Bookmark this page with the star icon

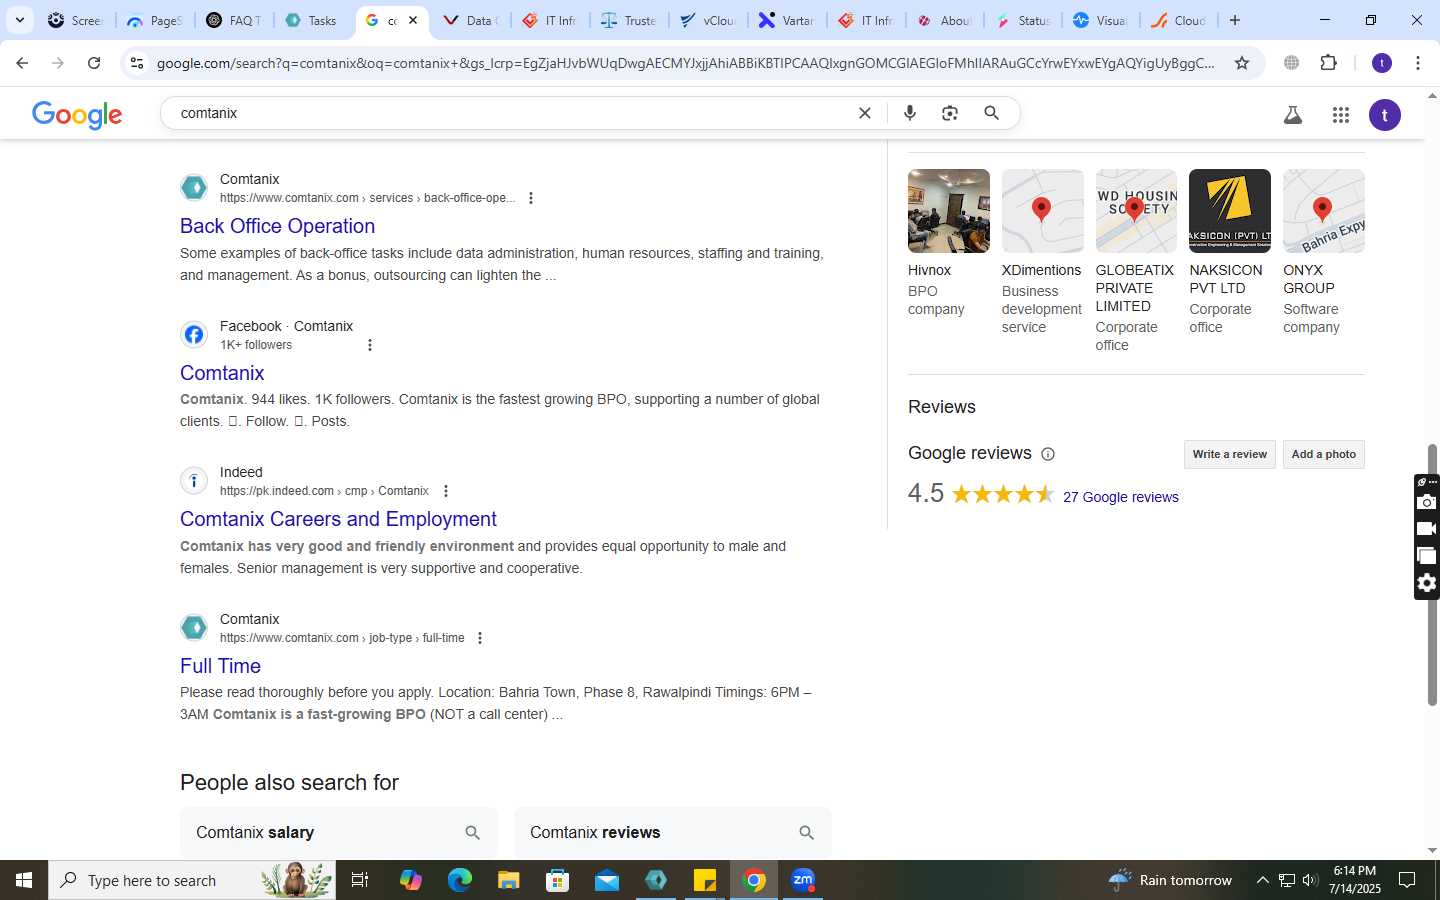pyautogui.click(x=1242, y=63)
